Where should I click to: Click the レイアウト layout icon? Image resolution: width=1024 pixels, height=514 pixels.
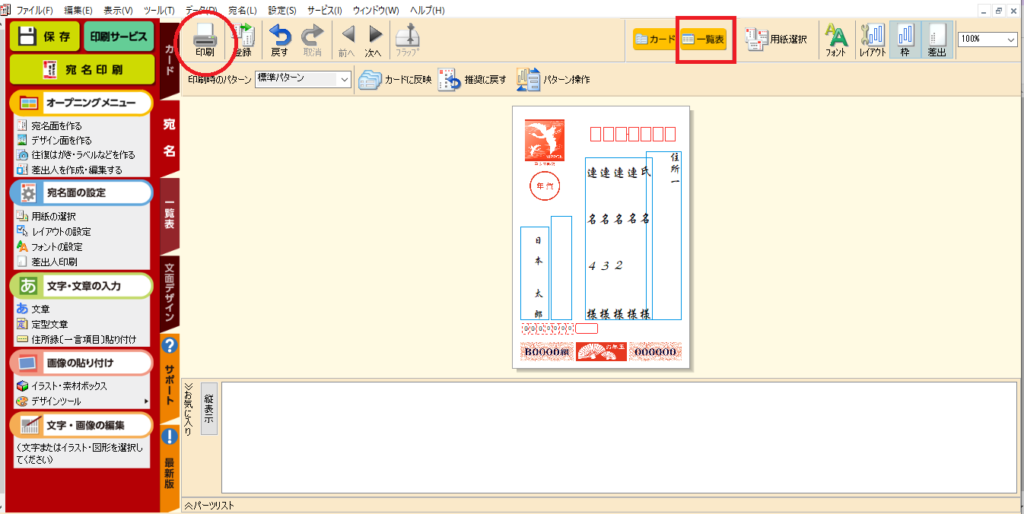coord(872,39)
